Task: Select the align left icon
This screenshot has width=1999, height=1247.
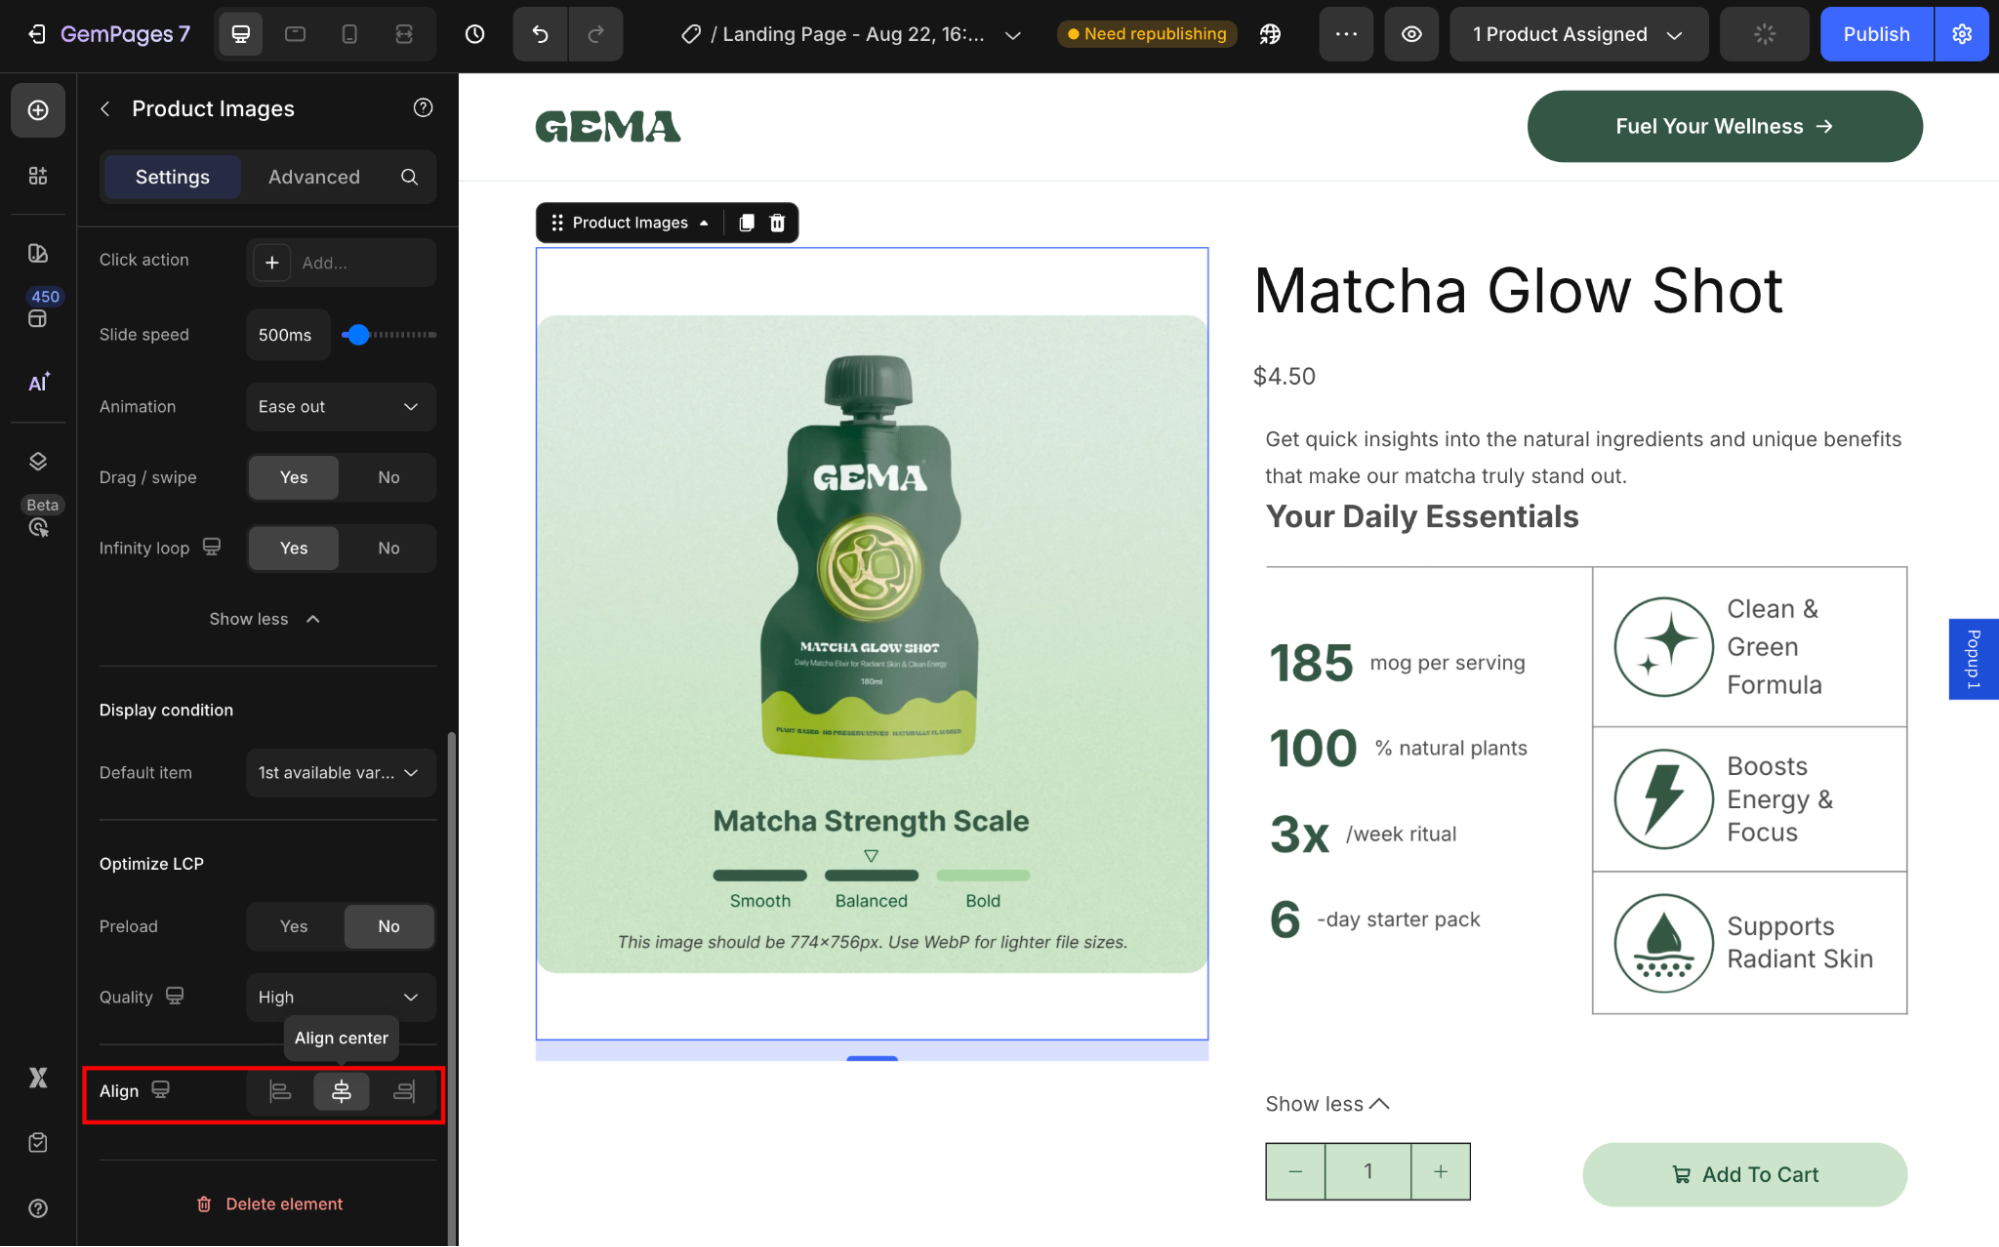Action: point(280,1091)
